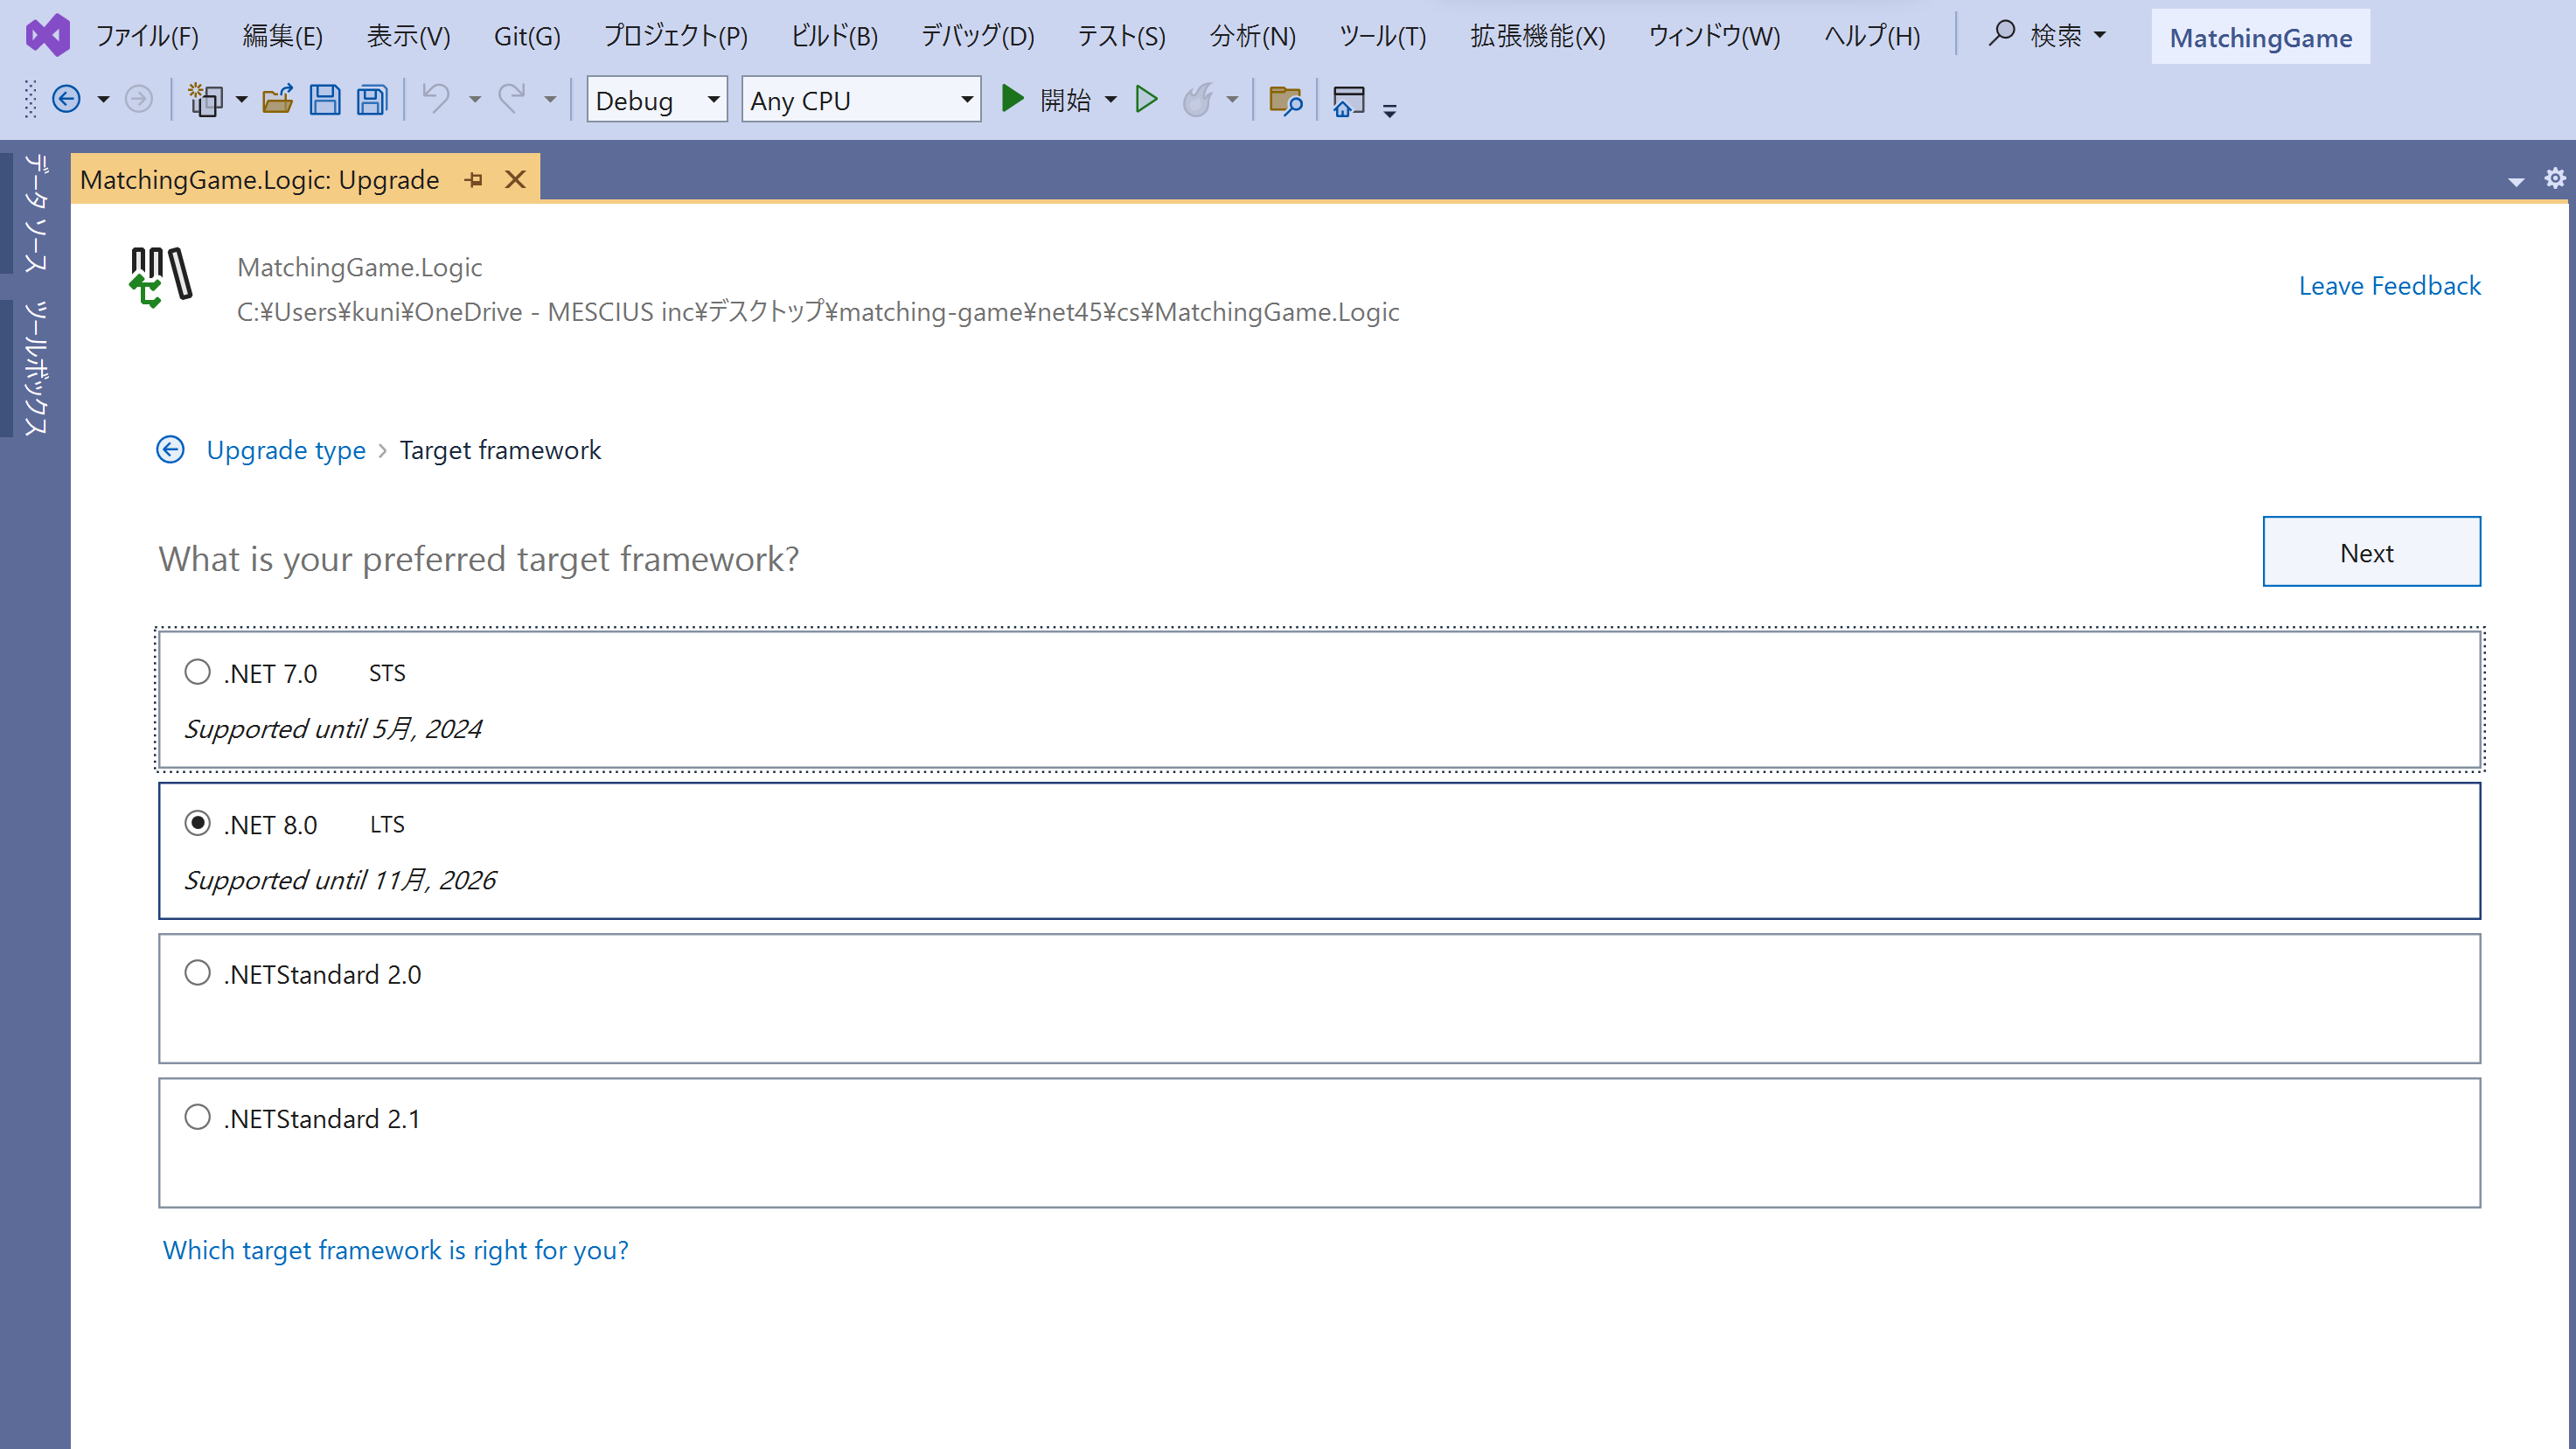Open the ウィンドウ(W) menu

click(x=1714, y=36)
